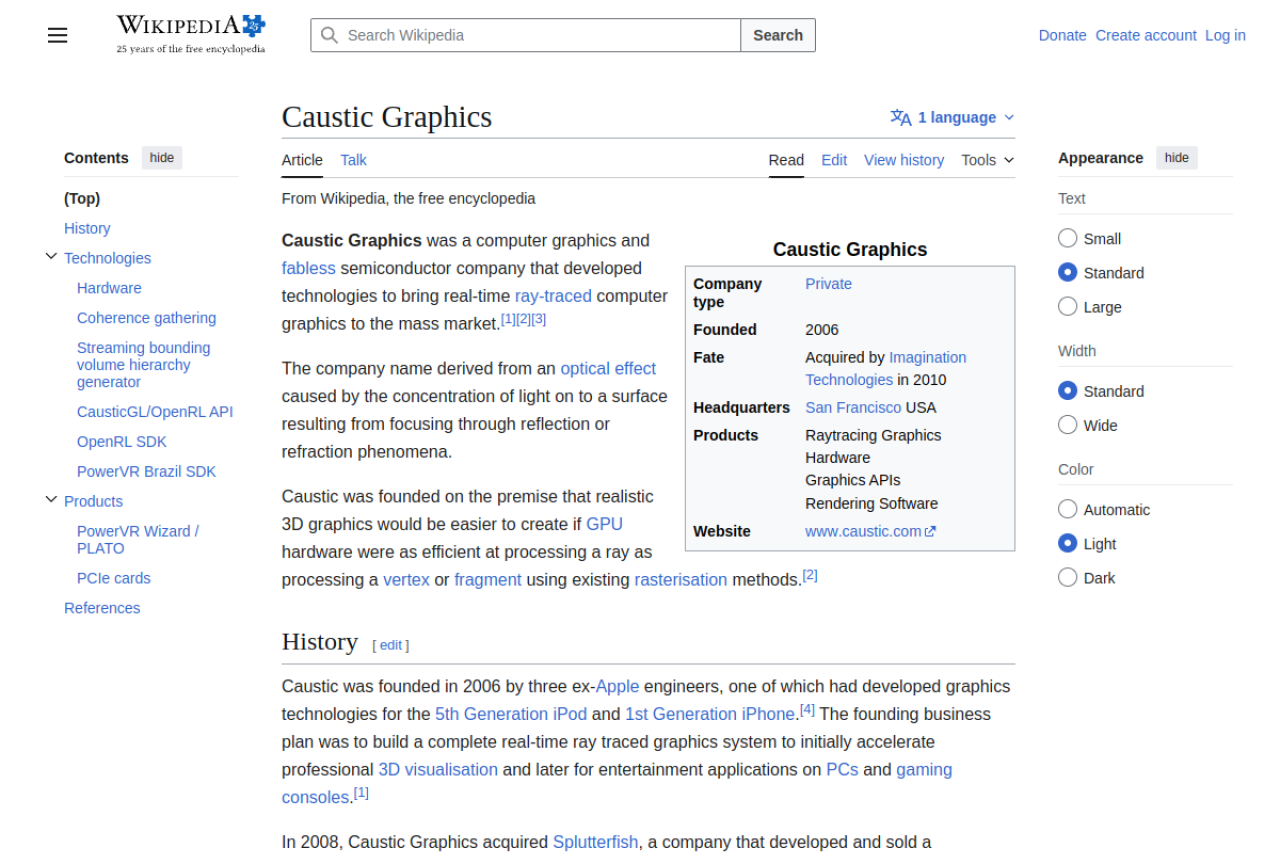Hide the Appearance panel
This screenshot has width=1280, height=853.
[x=1177, y=158]
